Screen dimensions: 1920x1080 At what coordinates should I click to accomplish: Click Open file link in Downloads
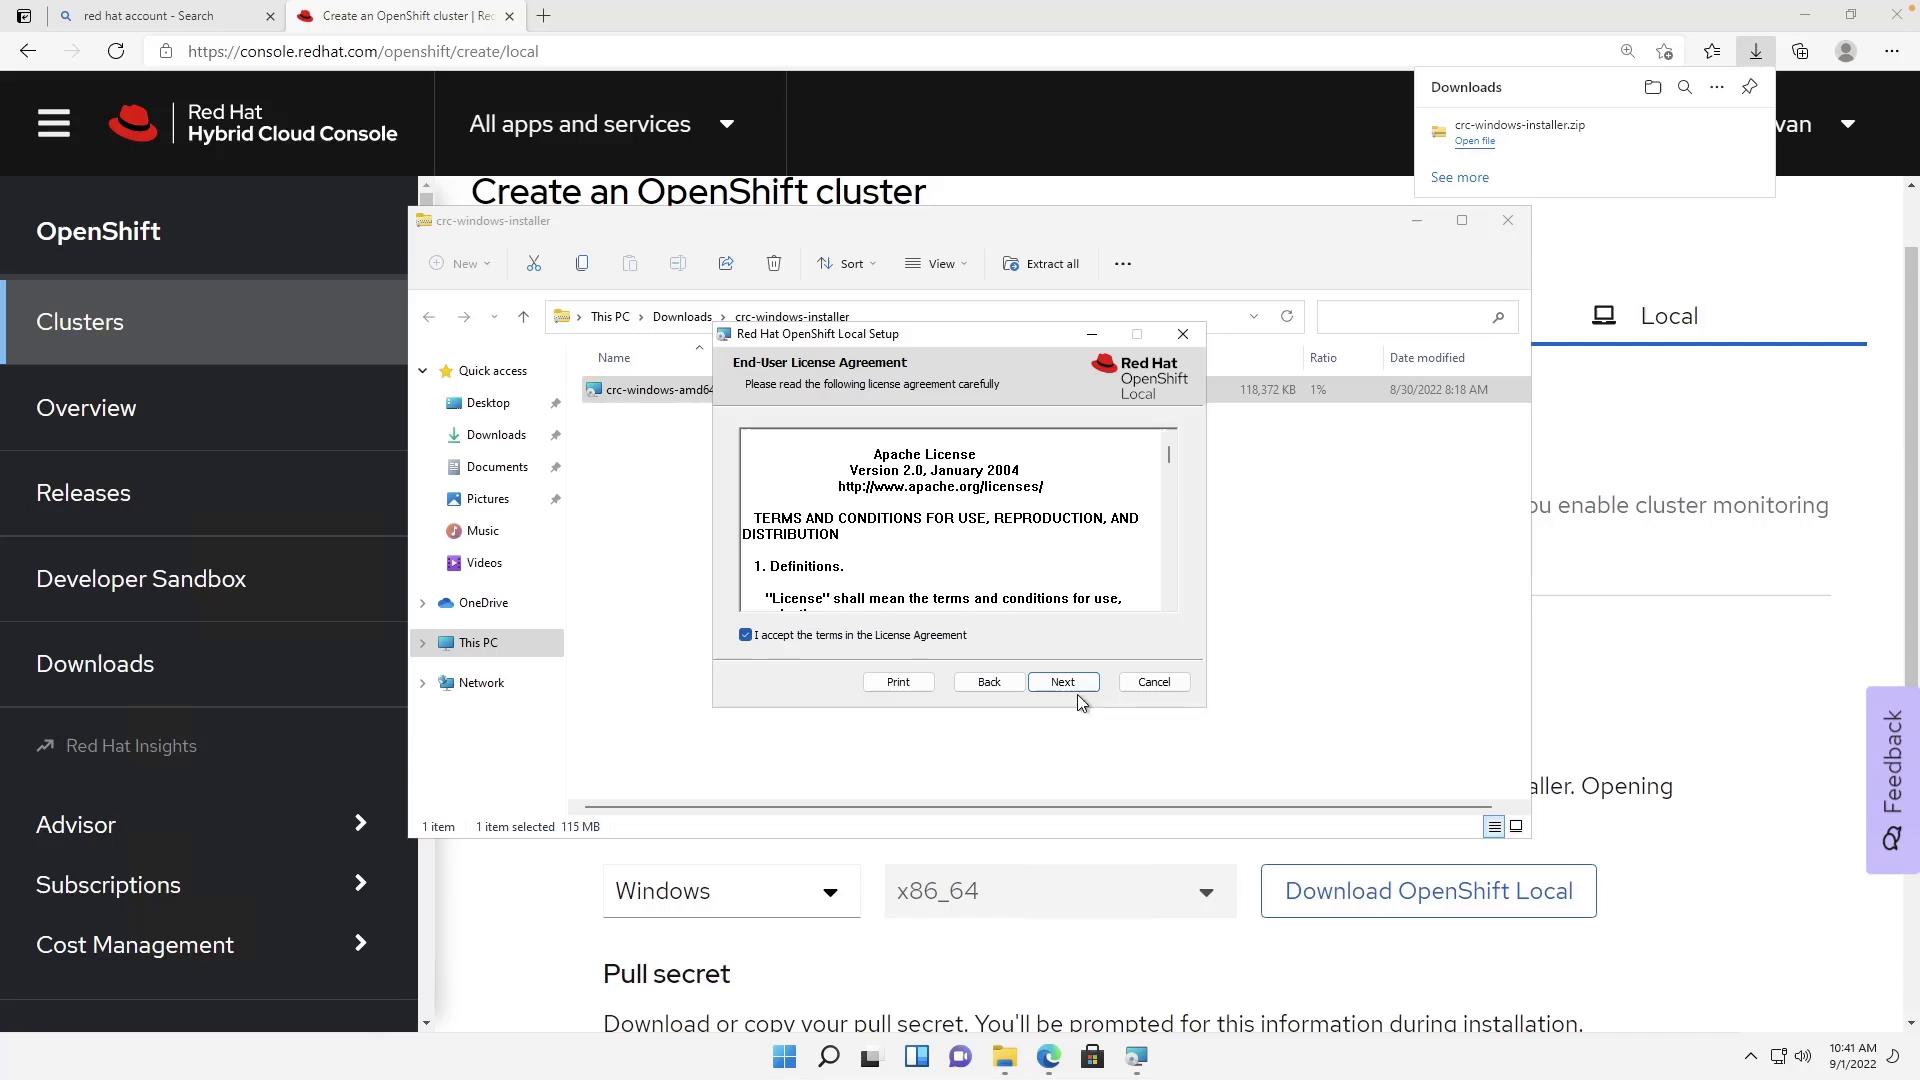click(x=1474, y=141)
